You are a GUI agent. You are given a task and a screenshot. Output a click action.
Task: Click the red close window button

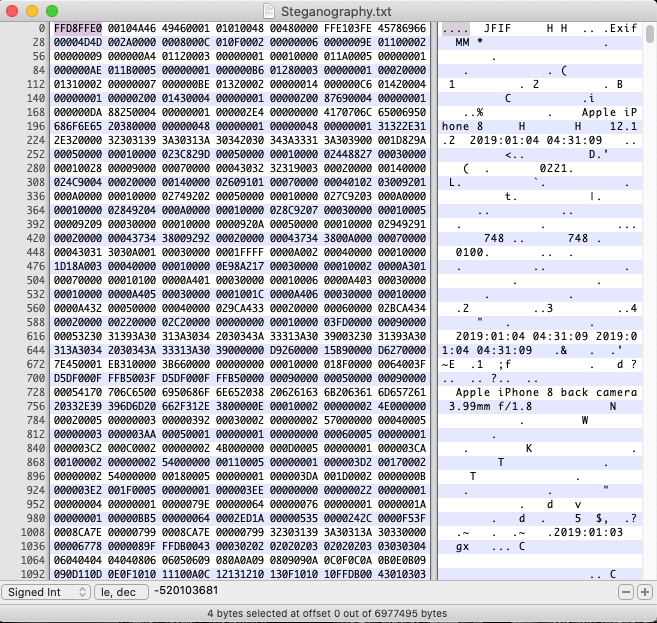coord(12,11)
